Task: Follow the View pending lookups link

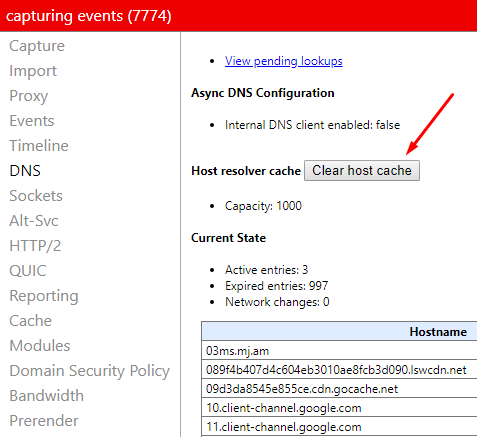Action: [x=284, y=61]
